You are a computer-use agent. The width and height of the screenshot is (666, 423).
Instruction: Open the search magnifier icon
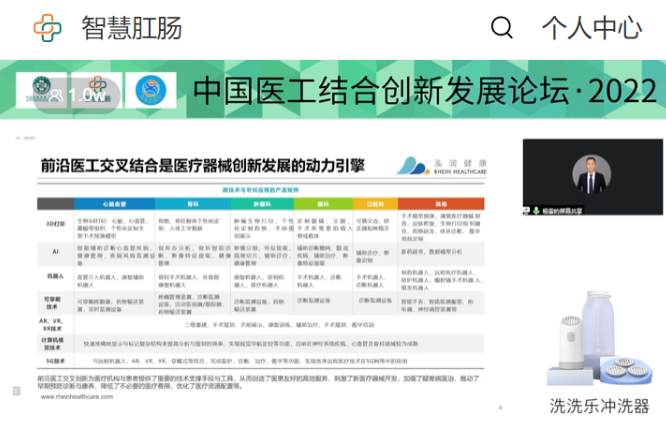(502, 27)
